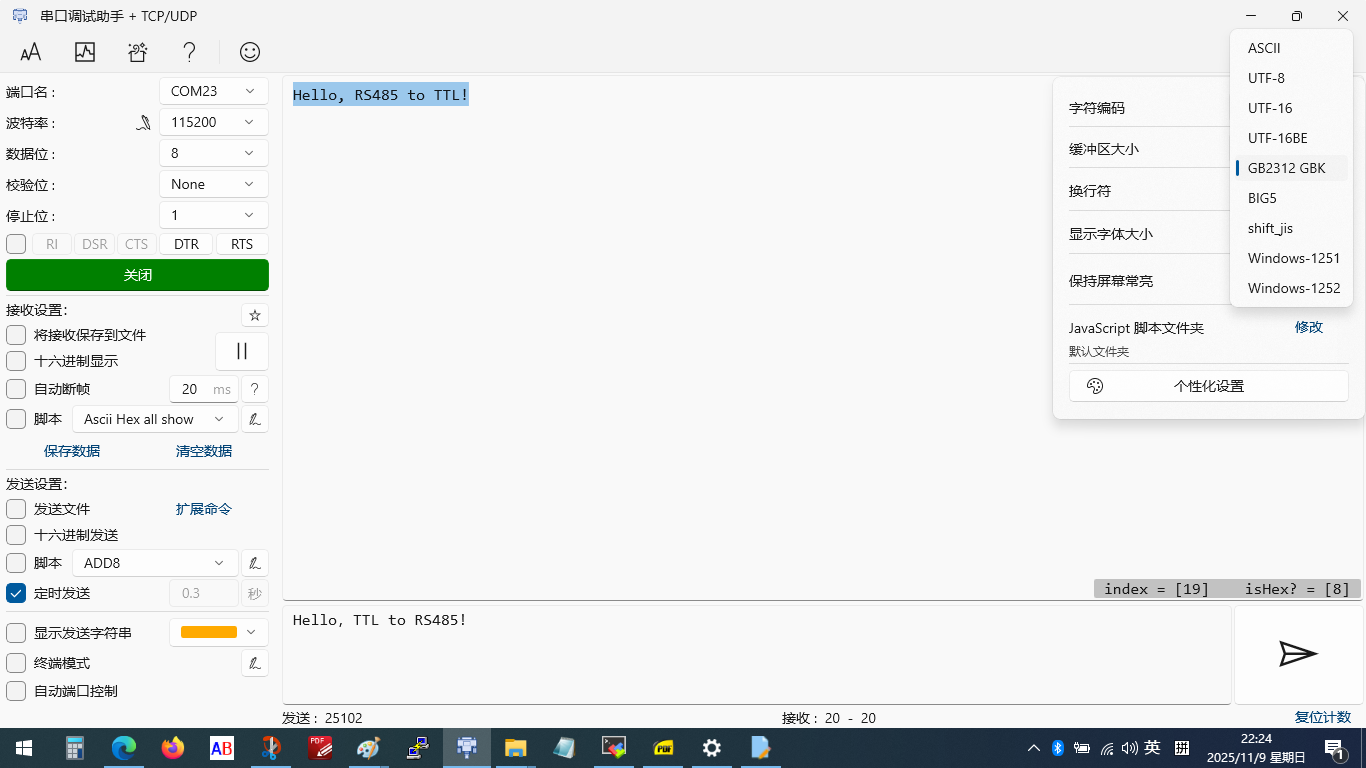Open the waveform chart icon
Viewport: 1366px width, 768px height.
[x=85, y=52]
